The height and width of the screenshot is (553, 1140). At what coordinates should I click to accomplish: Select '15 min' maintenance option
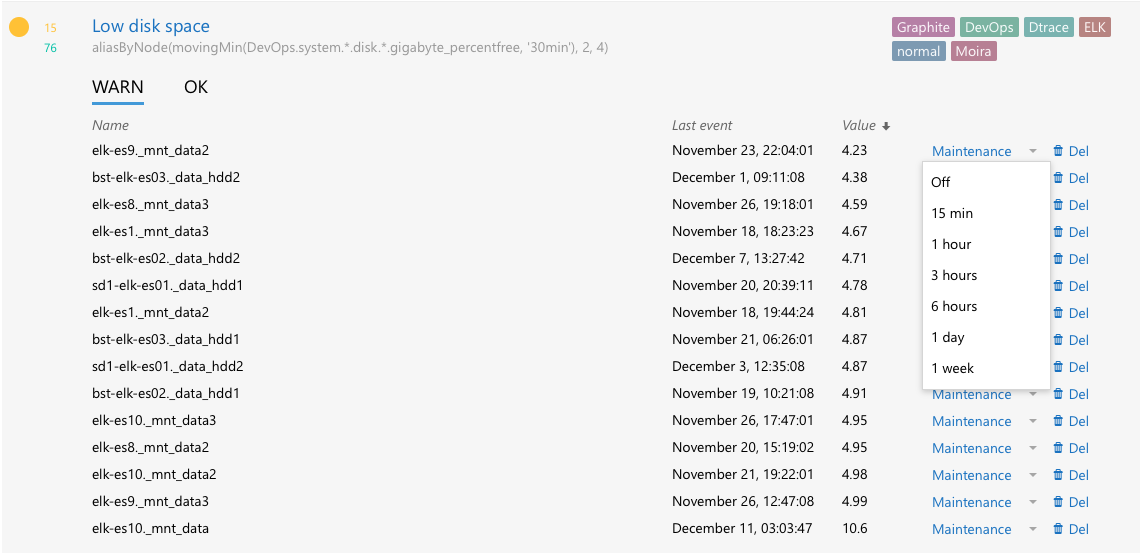tap(952, 213)
